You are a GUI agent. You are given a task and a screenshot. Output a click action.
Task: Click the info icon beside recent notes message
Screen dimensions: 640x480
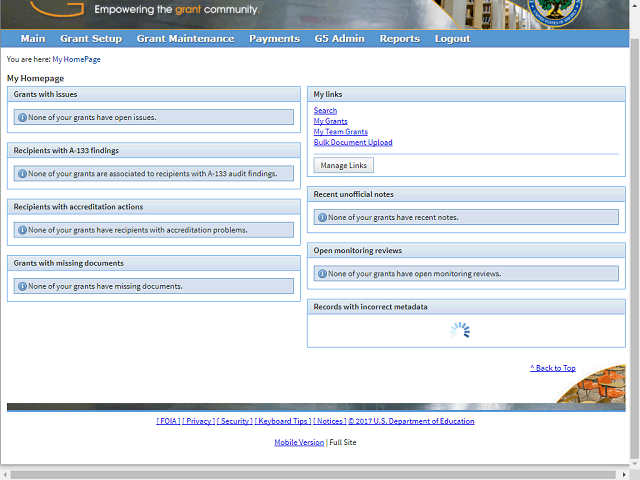coord(322,218)
